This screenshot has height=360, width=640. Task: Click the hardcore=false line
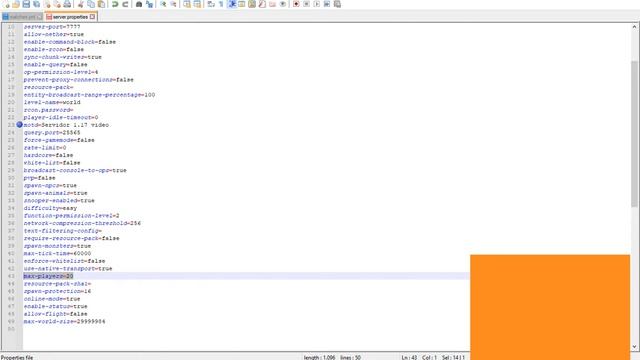48,155
